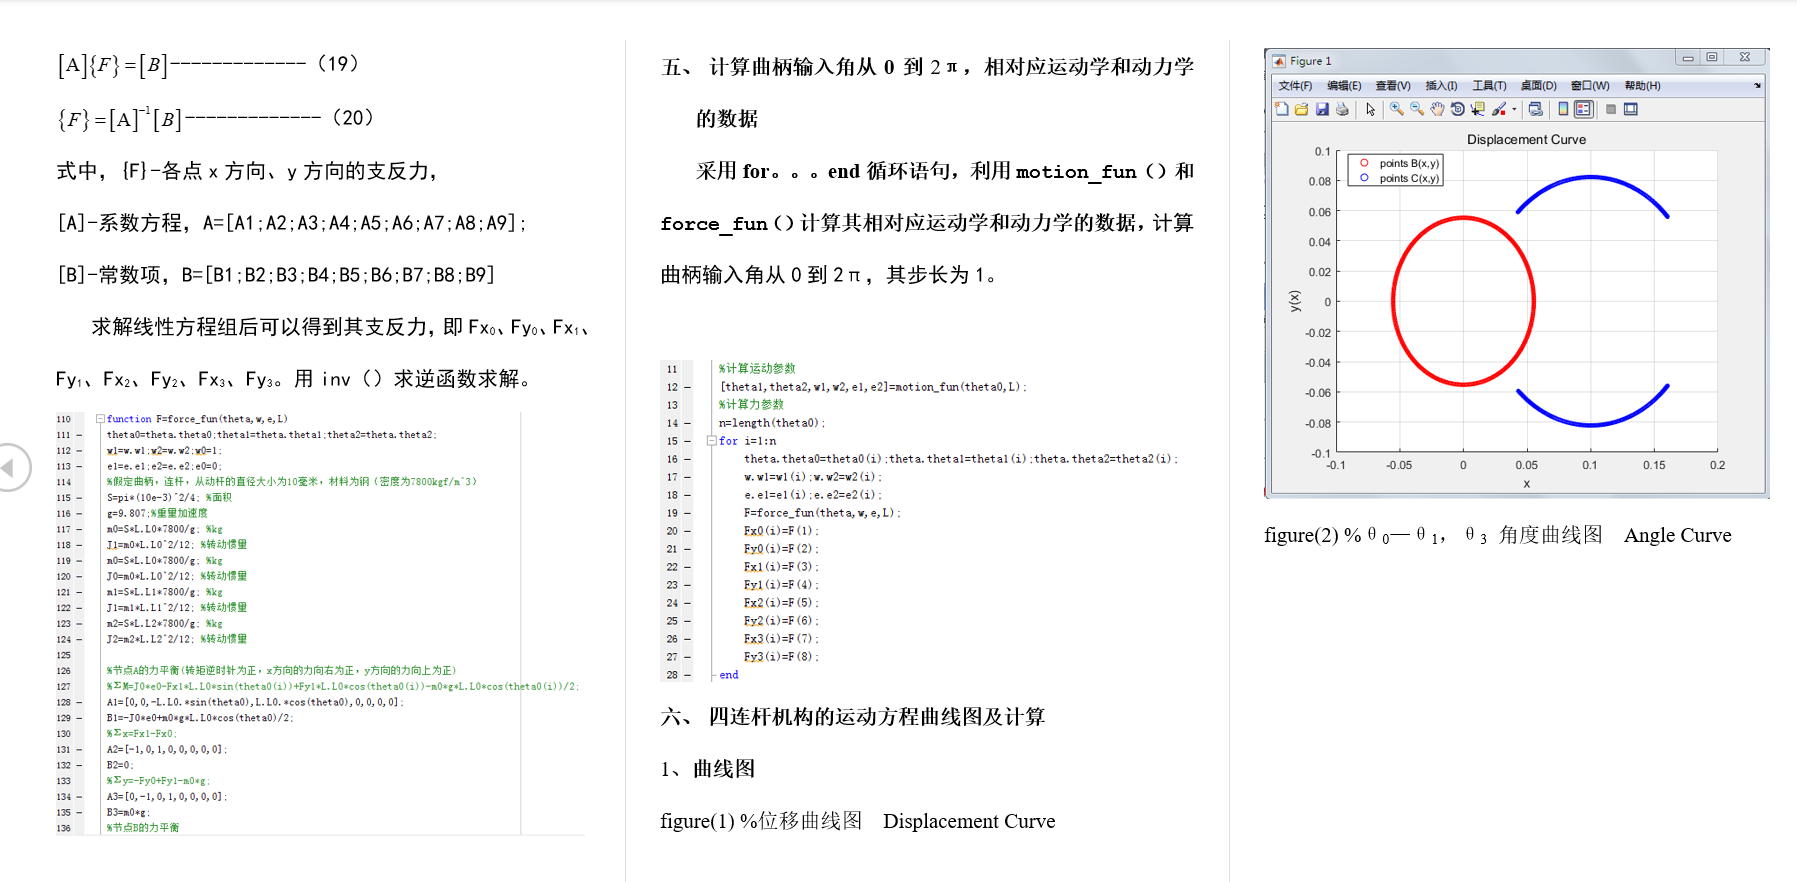Click the MATLAB logo in the Figure 1 title bar
Viewport: 1797px width, 882px height.
tap(1278, 61)
